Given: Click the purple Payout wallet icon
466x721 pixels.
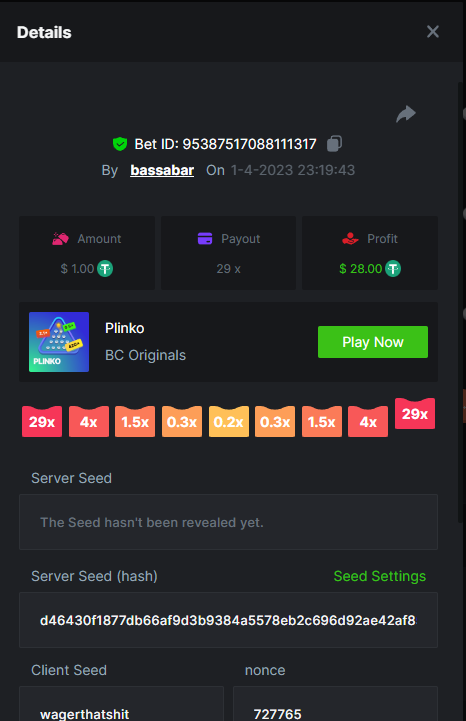Looking at the screenshot, I should 205,239.
